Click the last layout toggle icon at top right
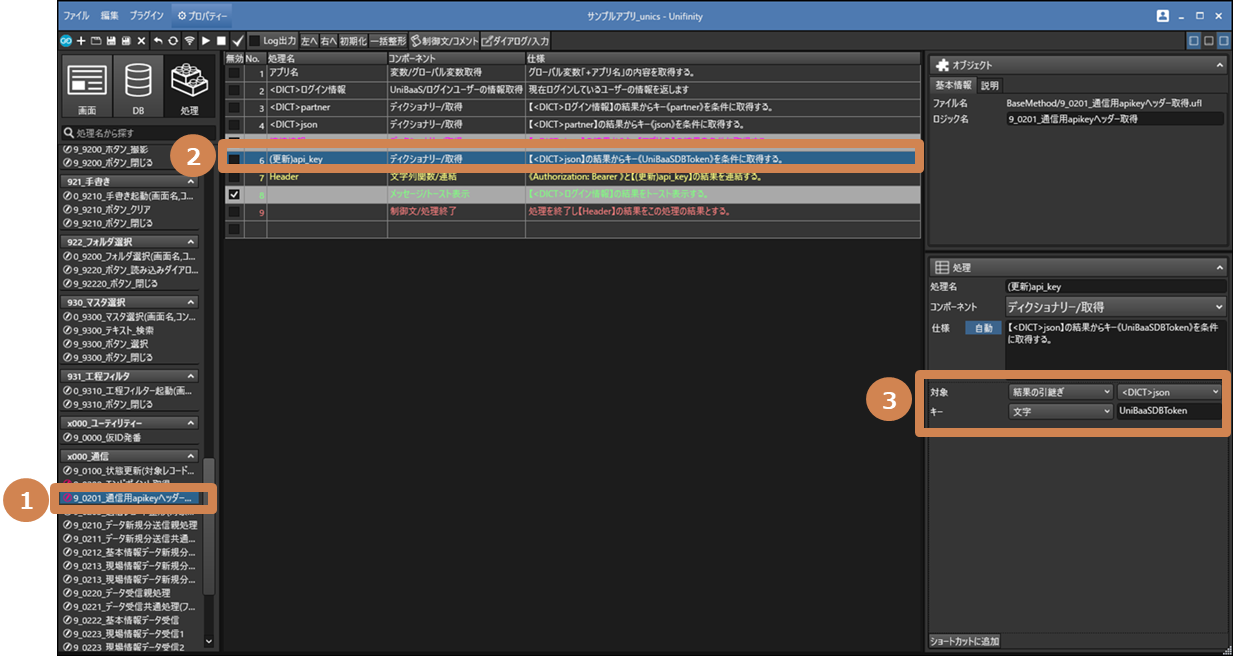 click(1223, 41)
